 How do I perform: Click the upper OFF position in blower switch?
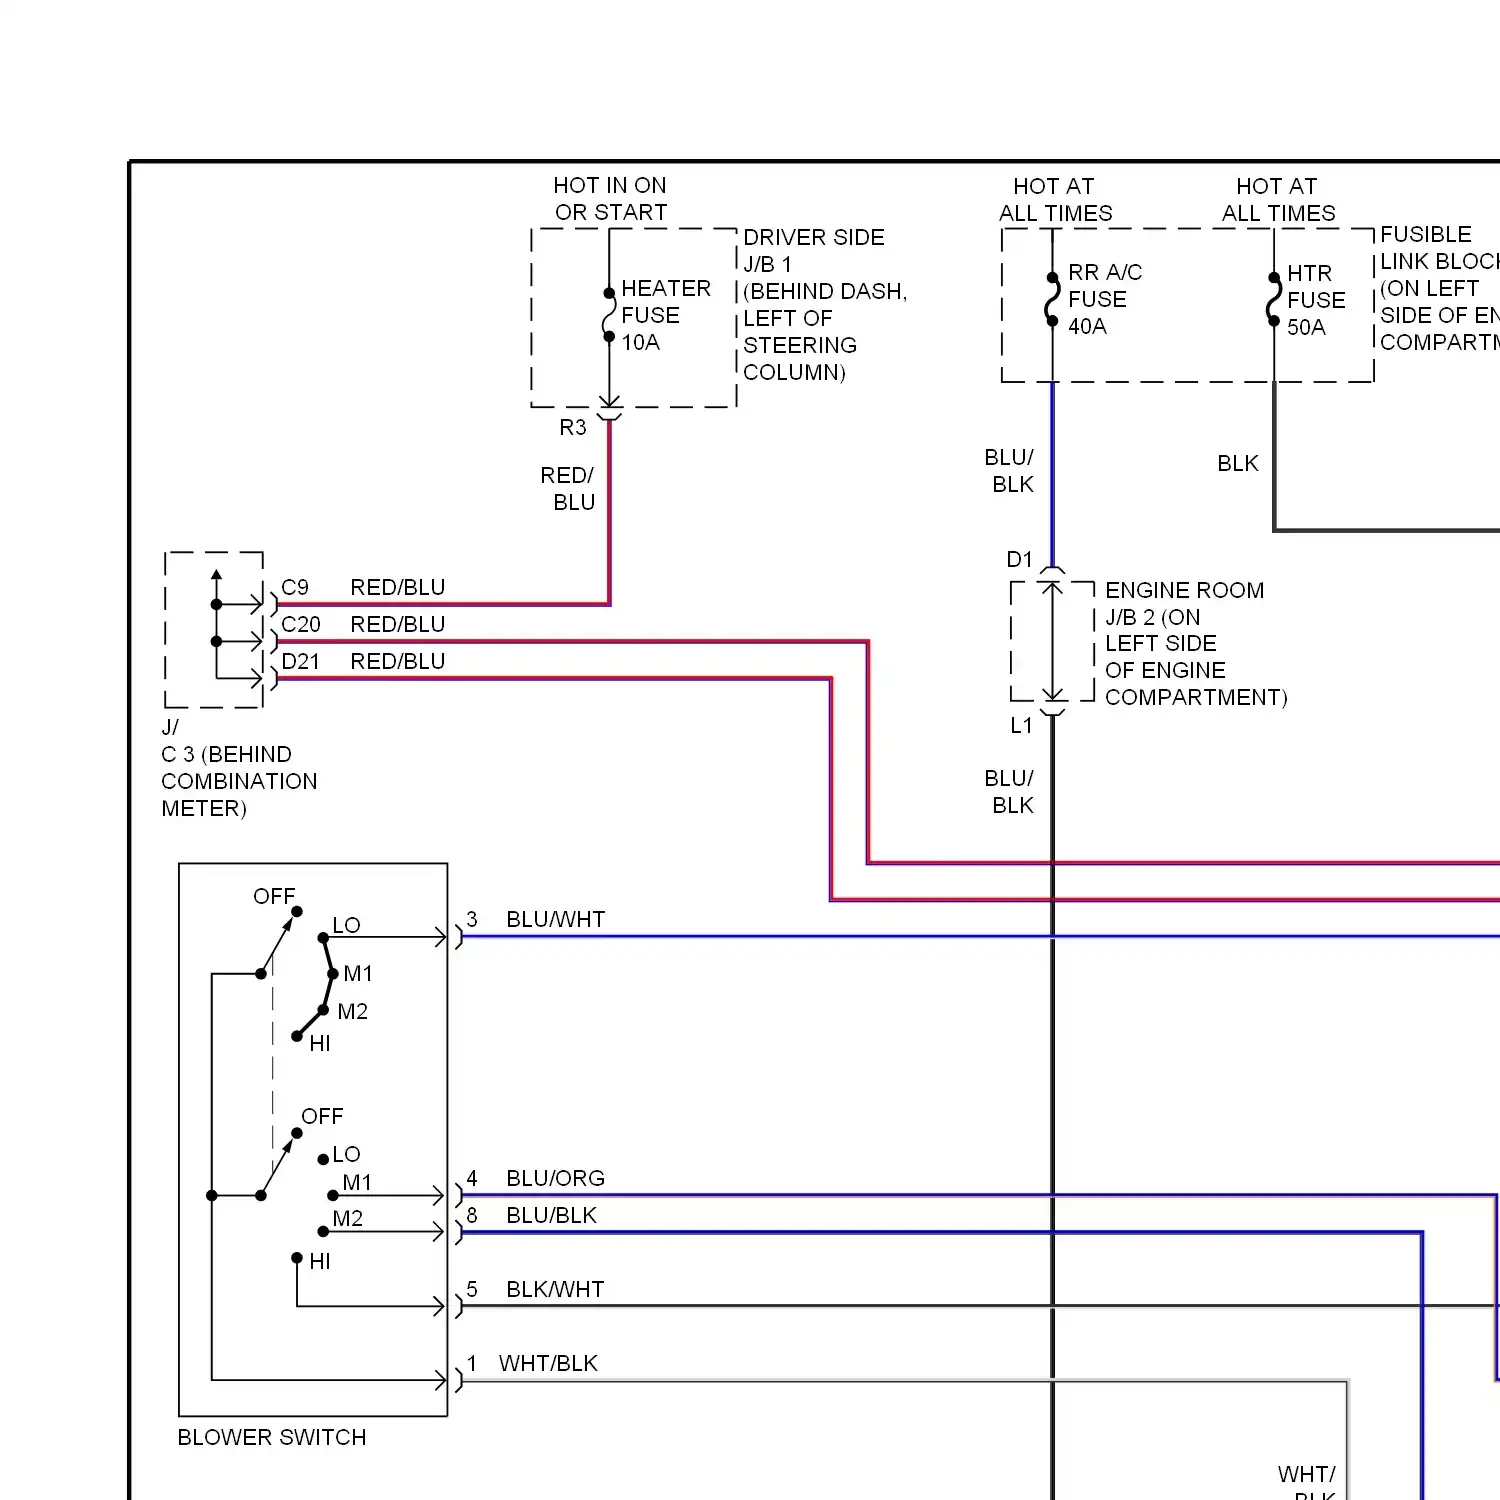(274, 896)
